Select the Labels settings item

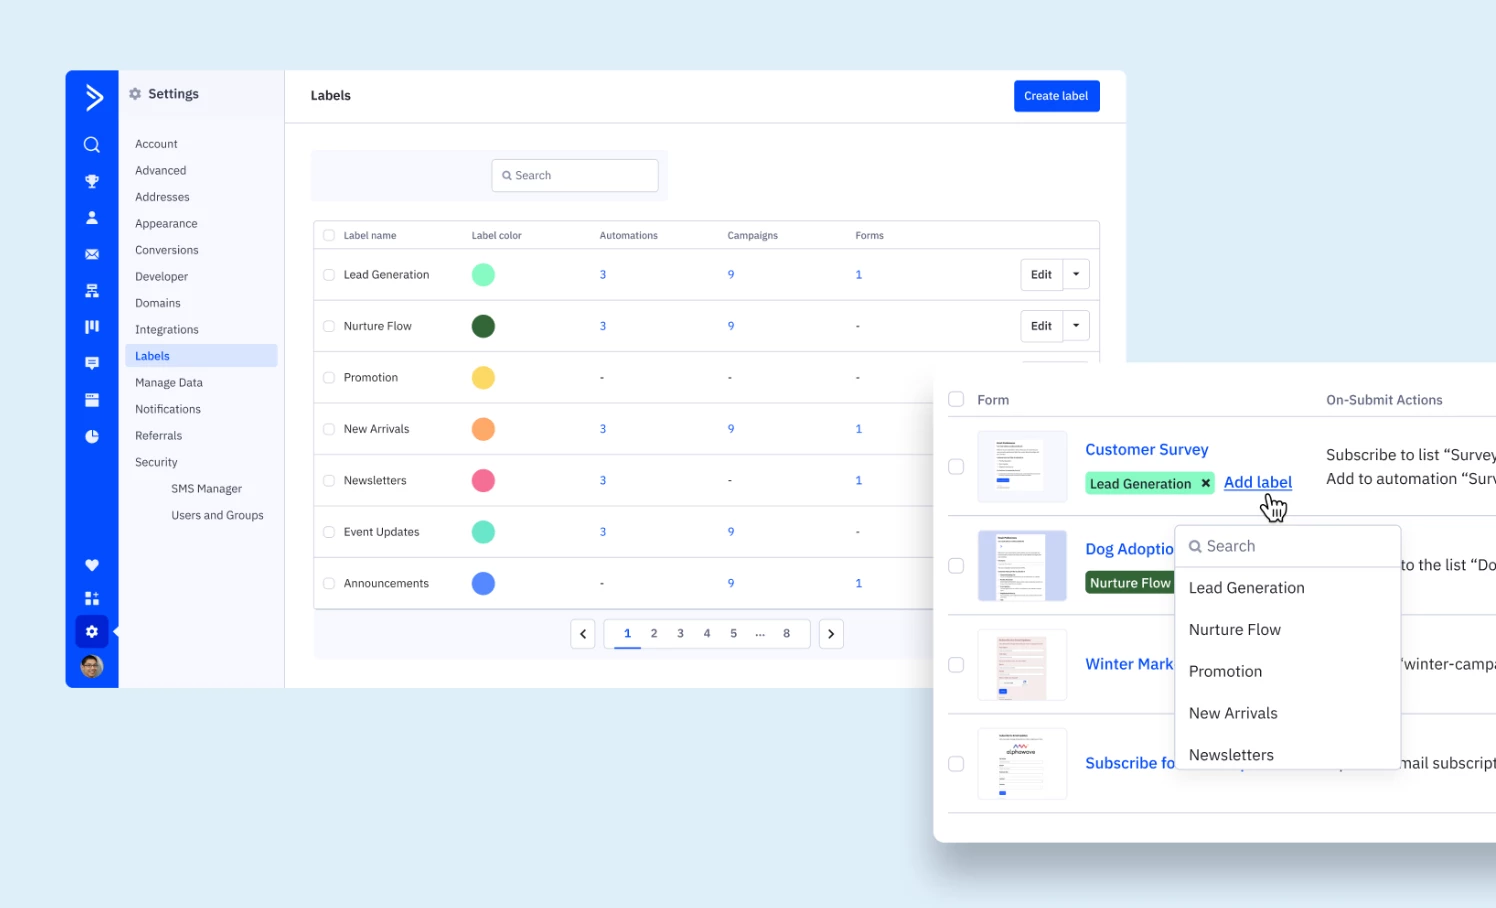tap(201, 356)
